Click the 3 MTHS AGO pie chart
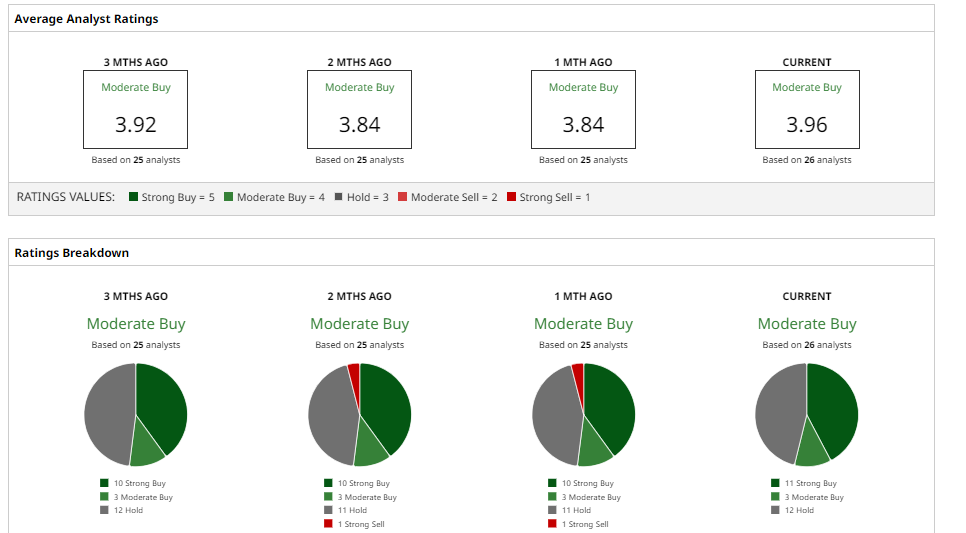Image resolution: width=966 pixels, height=533 pixels. [x=136, y=415]
